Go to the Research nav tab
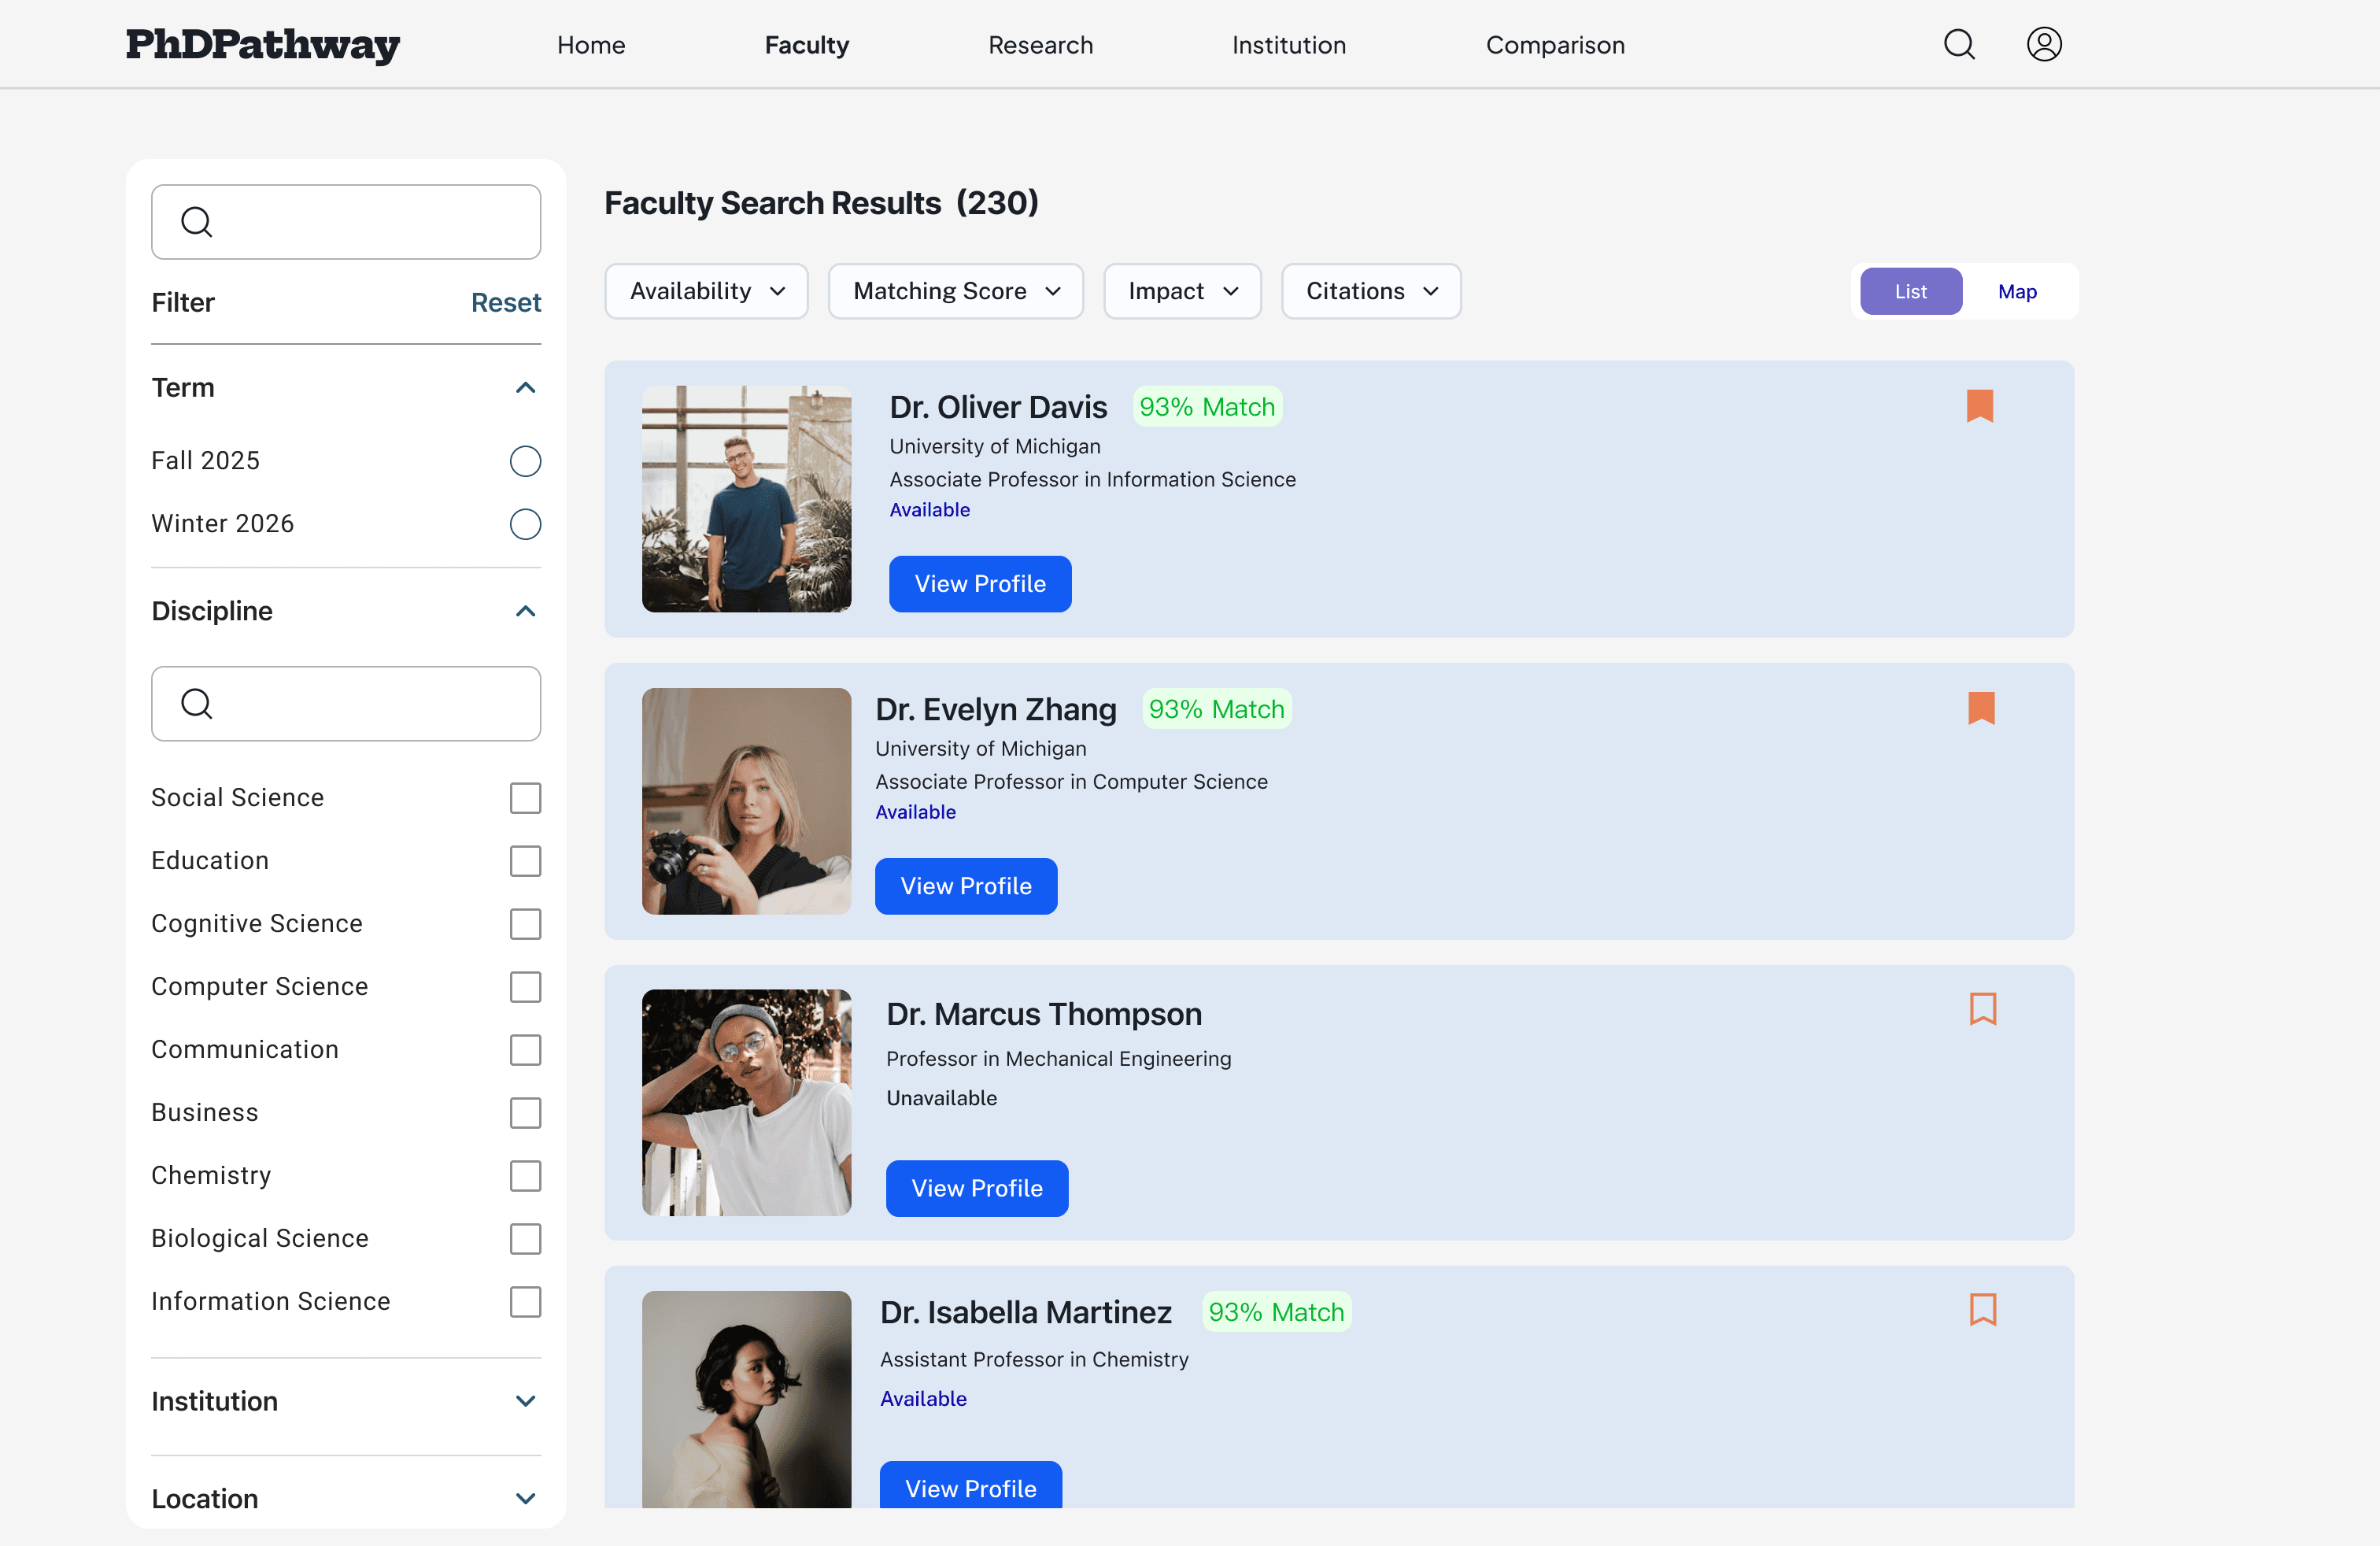2380x1546 pixels. point(1040,45)
